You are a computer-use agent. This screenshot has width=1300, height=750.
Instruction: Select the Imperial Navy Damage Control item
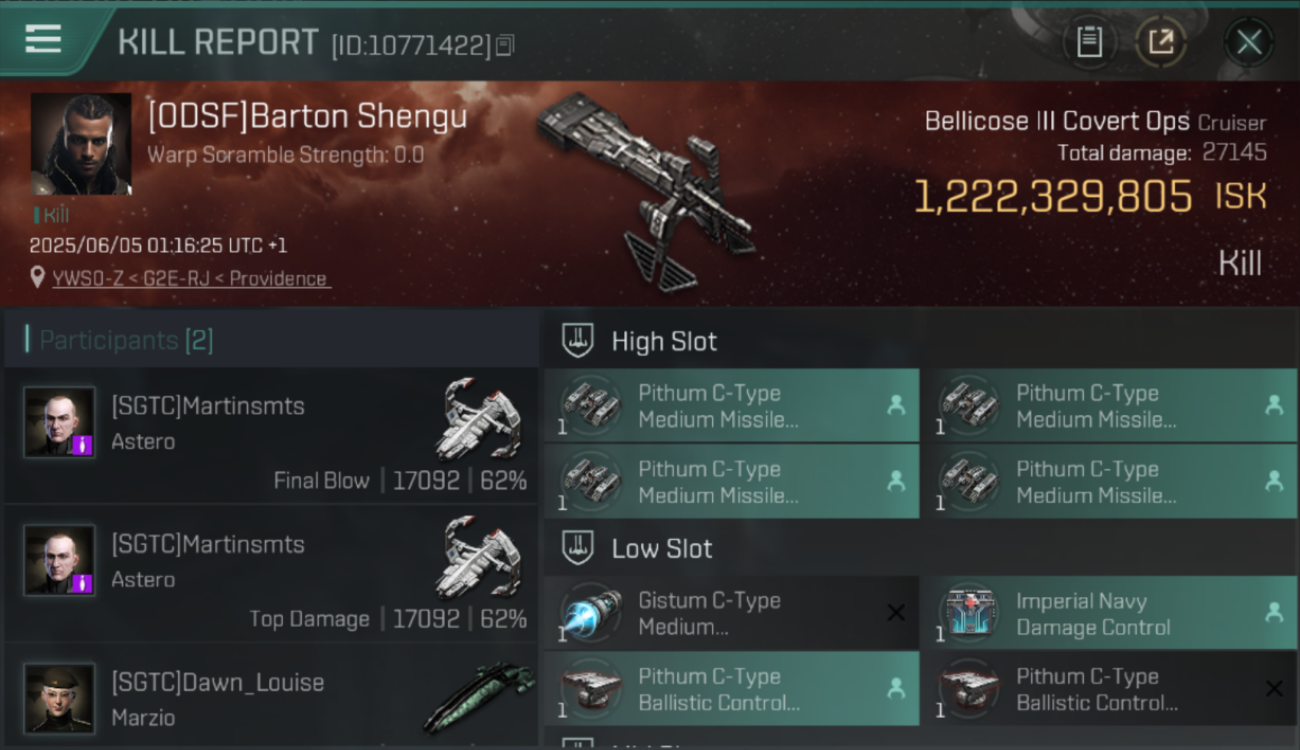click(1108, 613)
